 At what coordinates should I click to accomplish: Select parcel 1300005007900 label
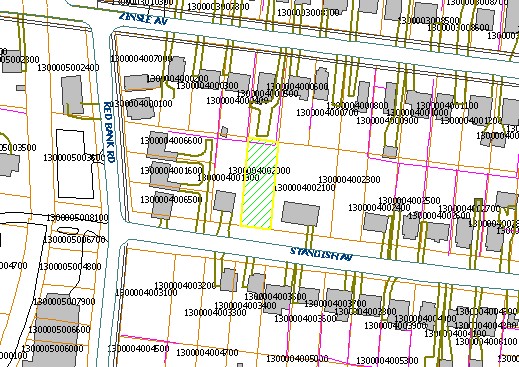pyautogui.click(x=64, y=302)
